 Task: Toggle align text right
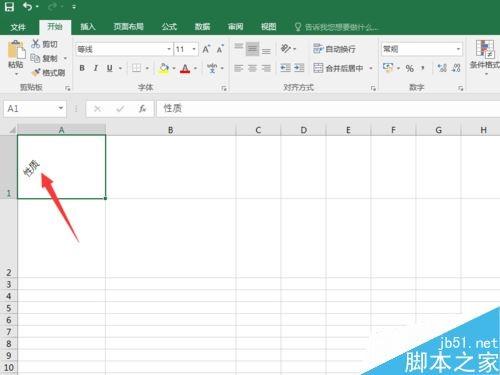point(266,68)
